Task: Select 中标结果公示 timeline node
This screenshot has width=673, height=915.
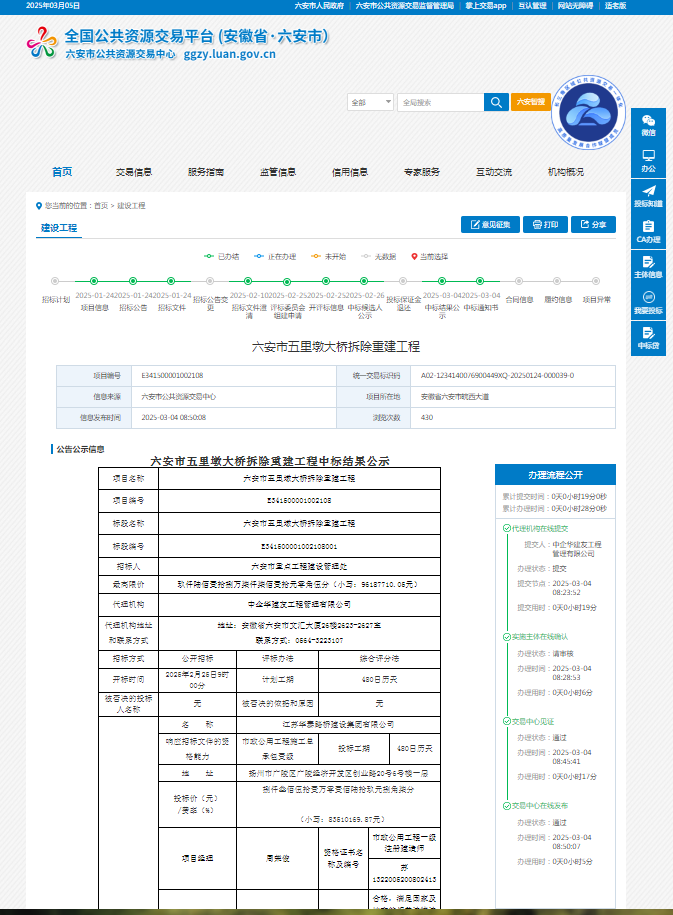Action: [442, 281]
